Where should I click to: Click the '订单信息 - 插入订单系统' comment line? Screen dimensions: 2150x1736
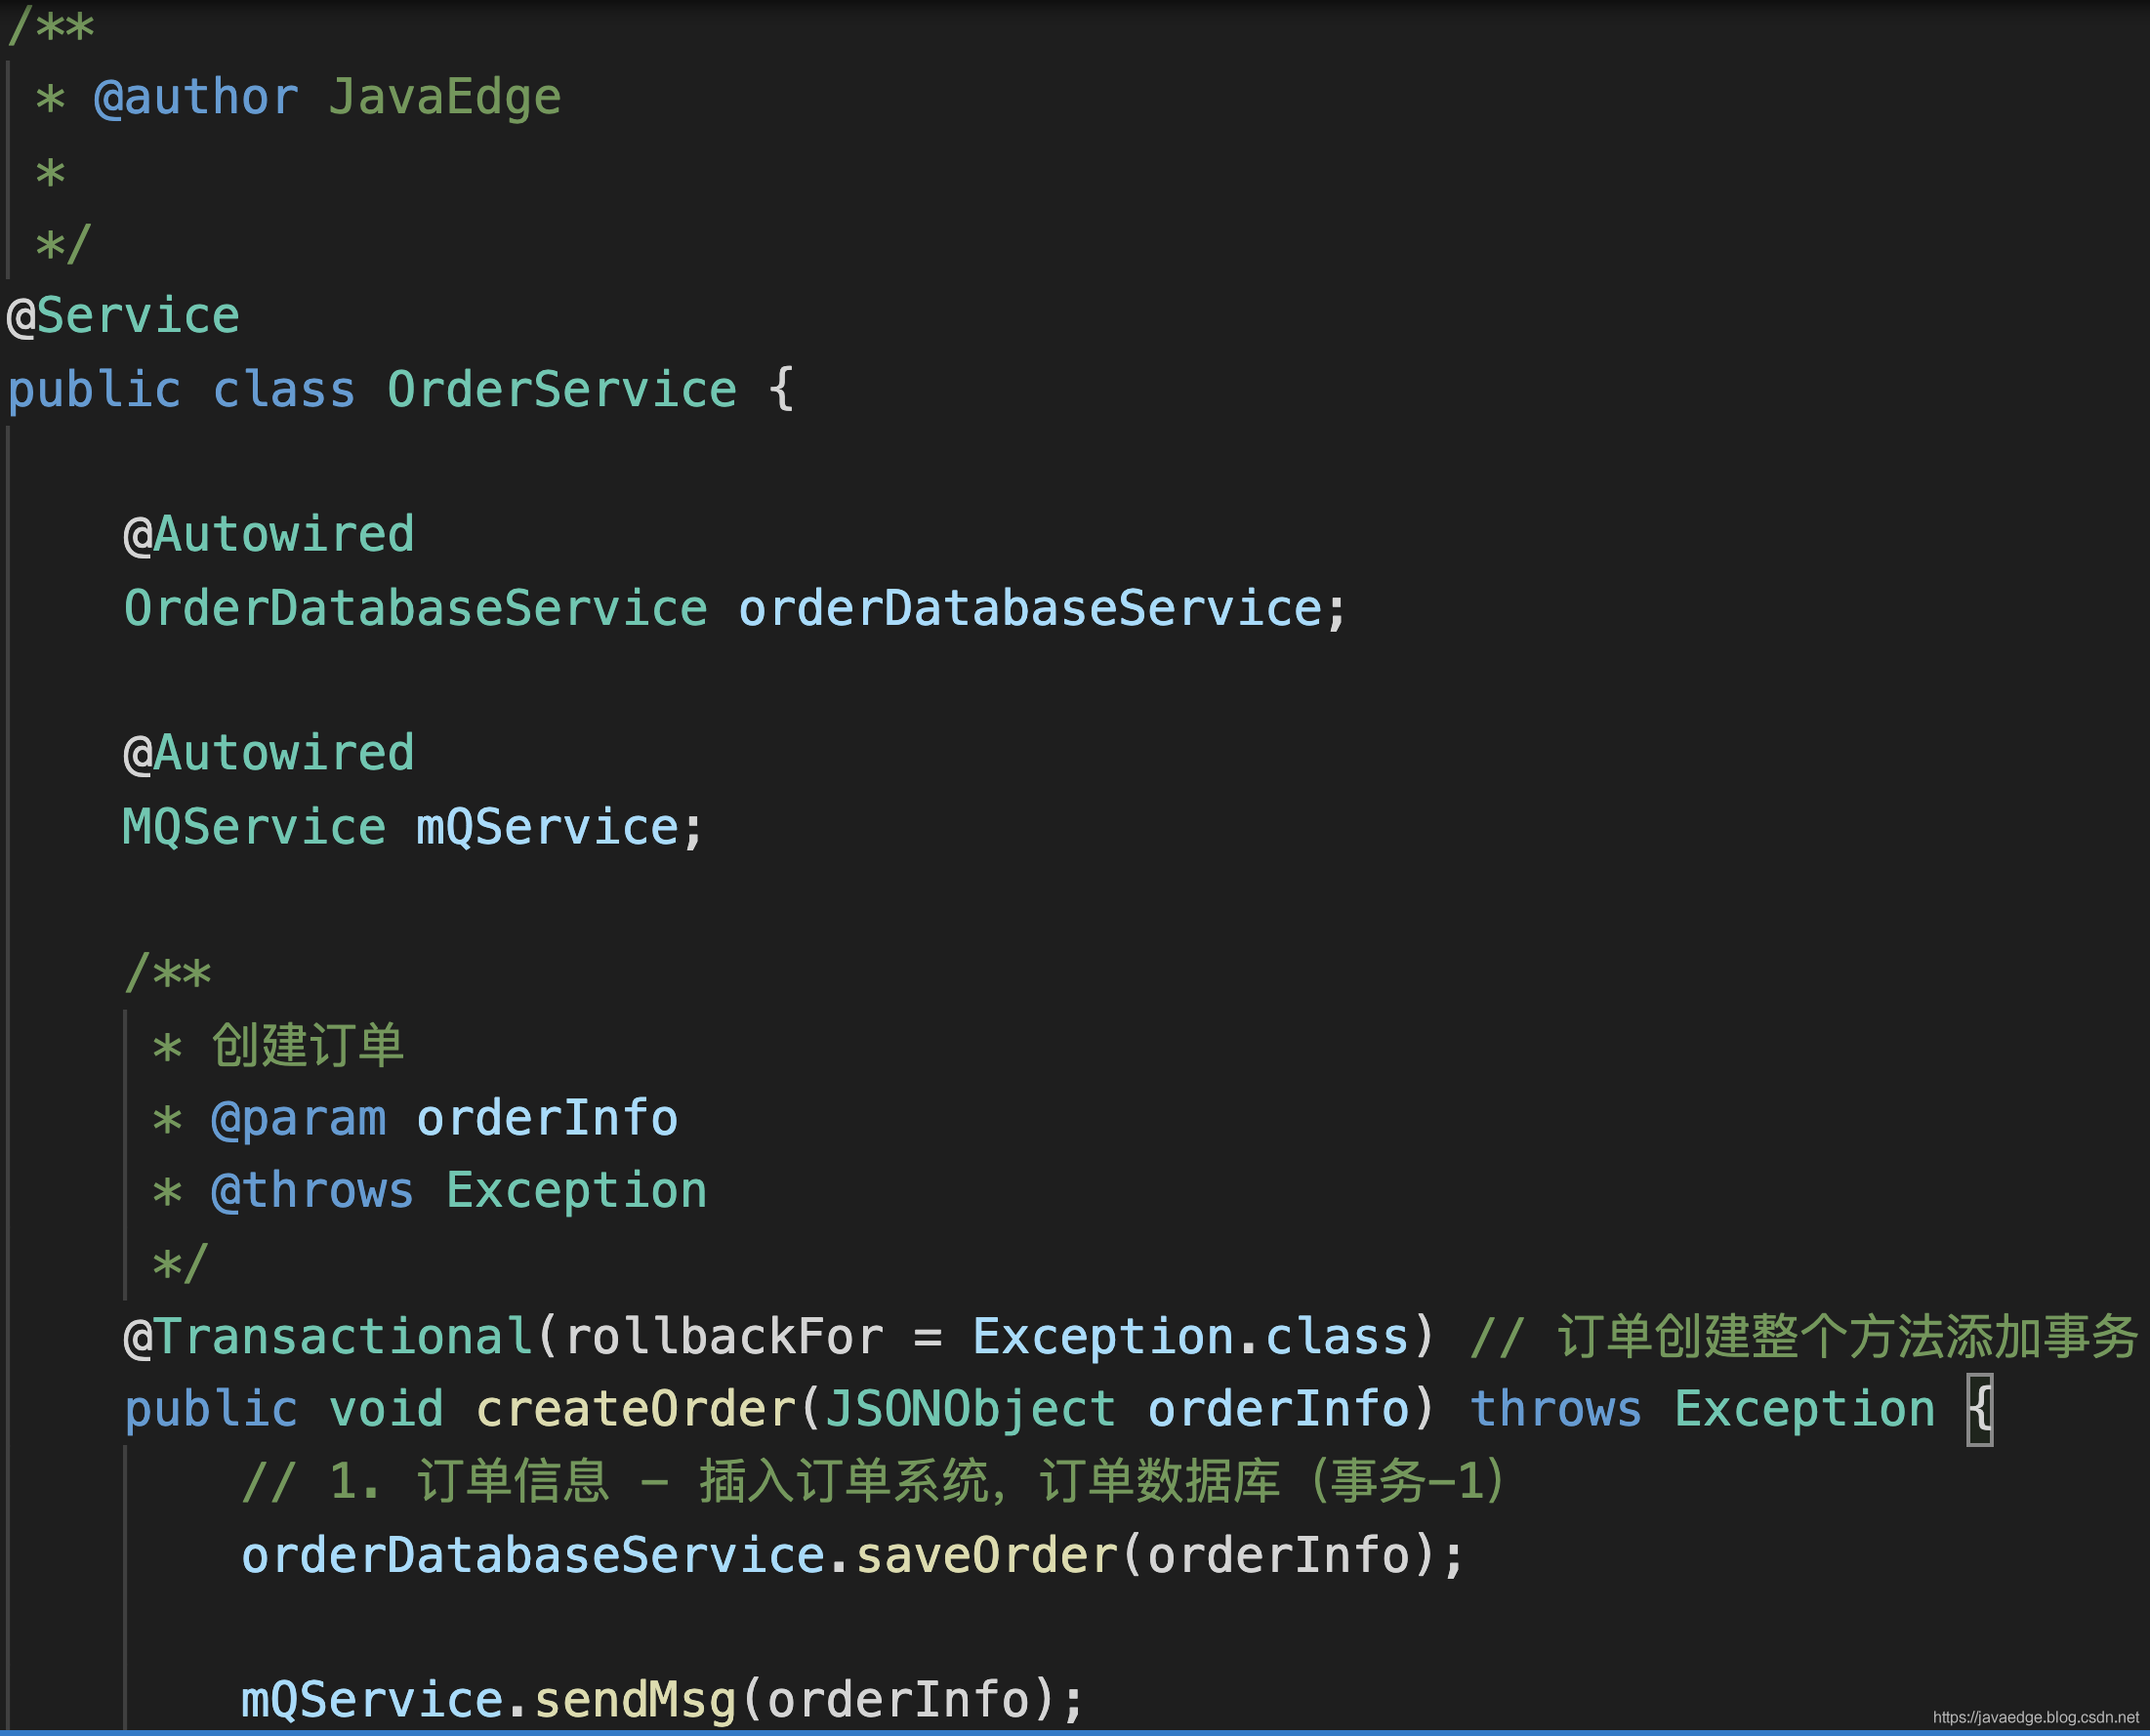tap(873, 1481)
